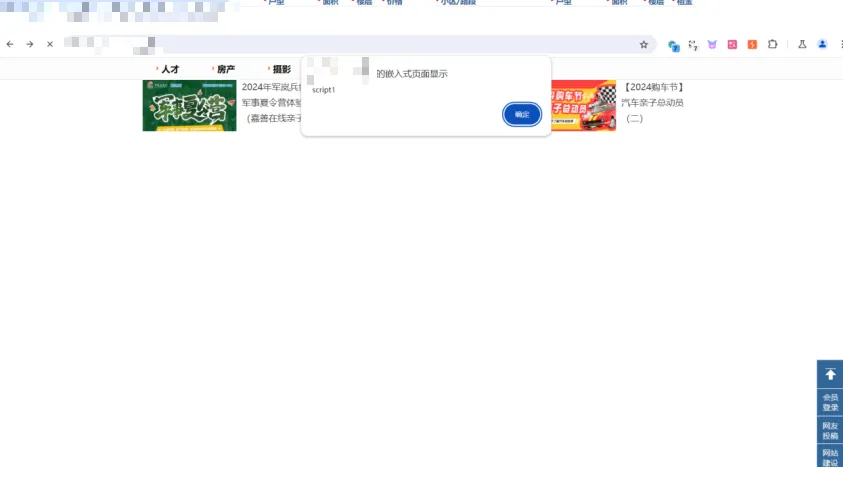Open the 网友投稿 sidebar button

830,430
